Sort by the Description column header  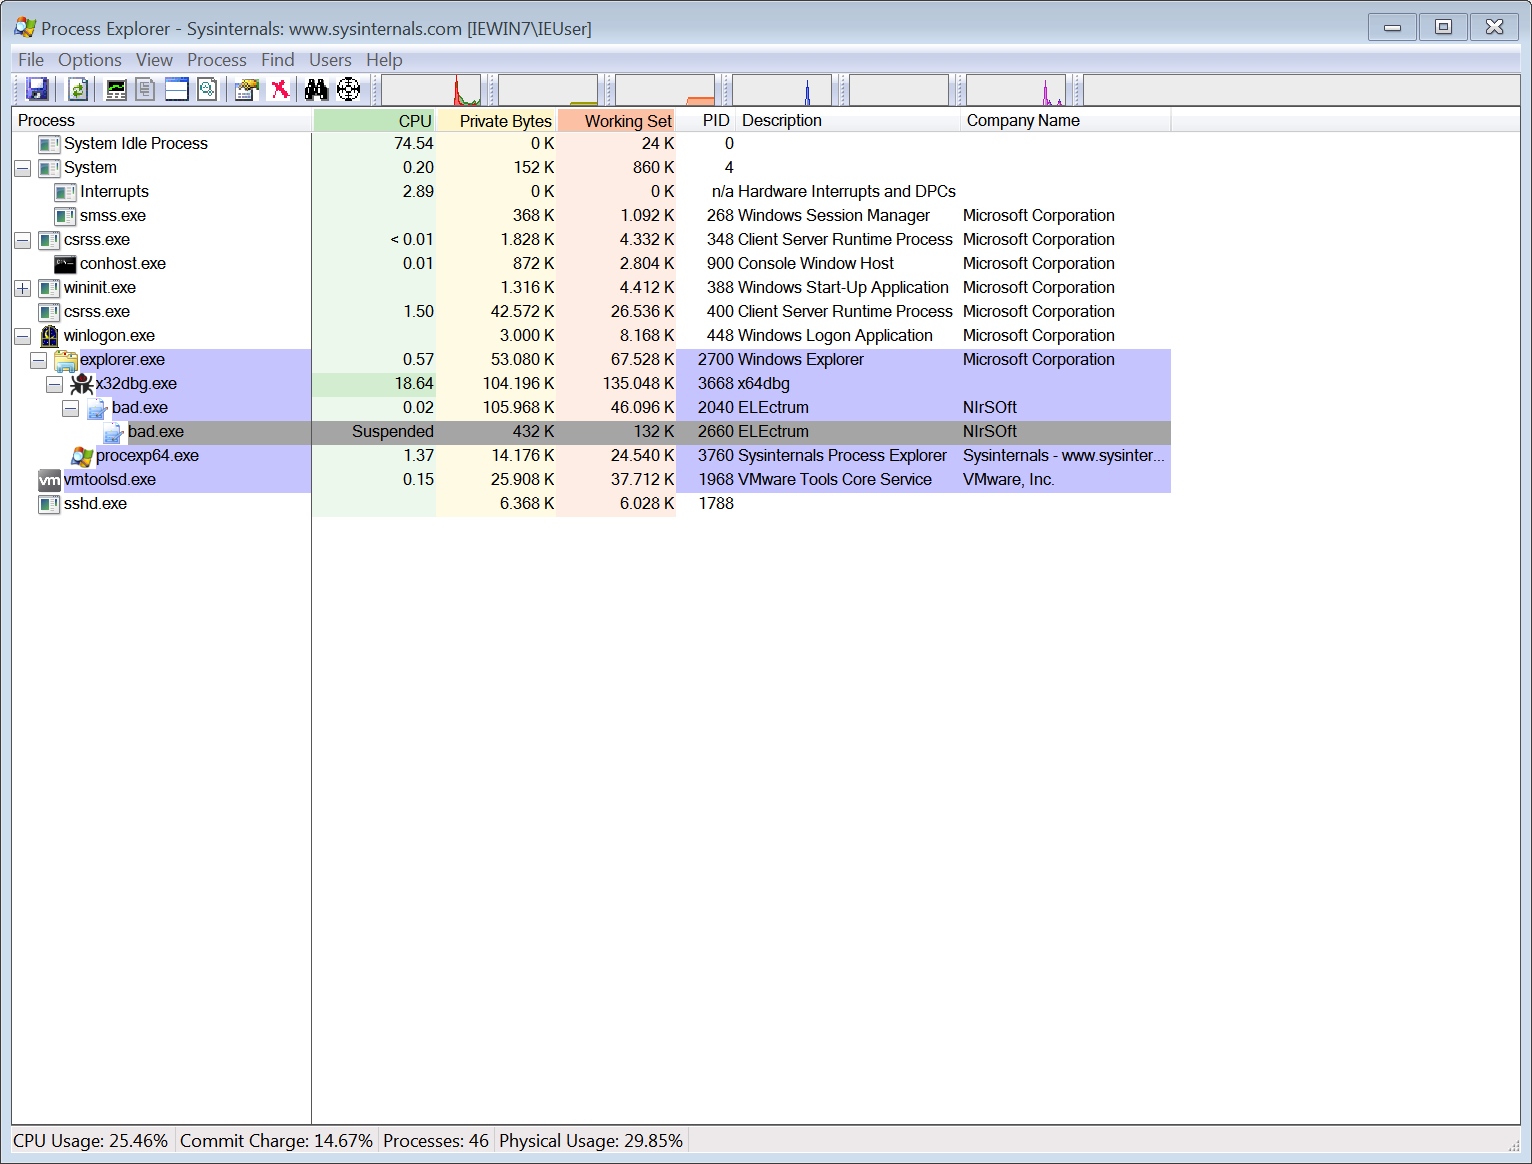pos(849,120)
